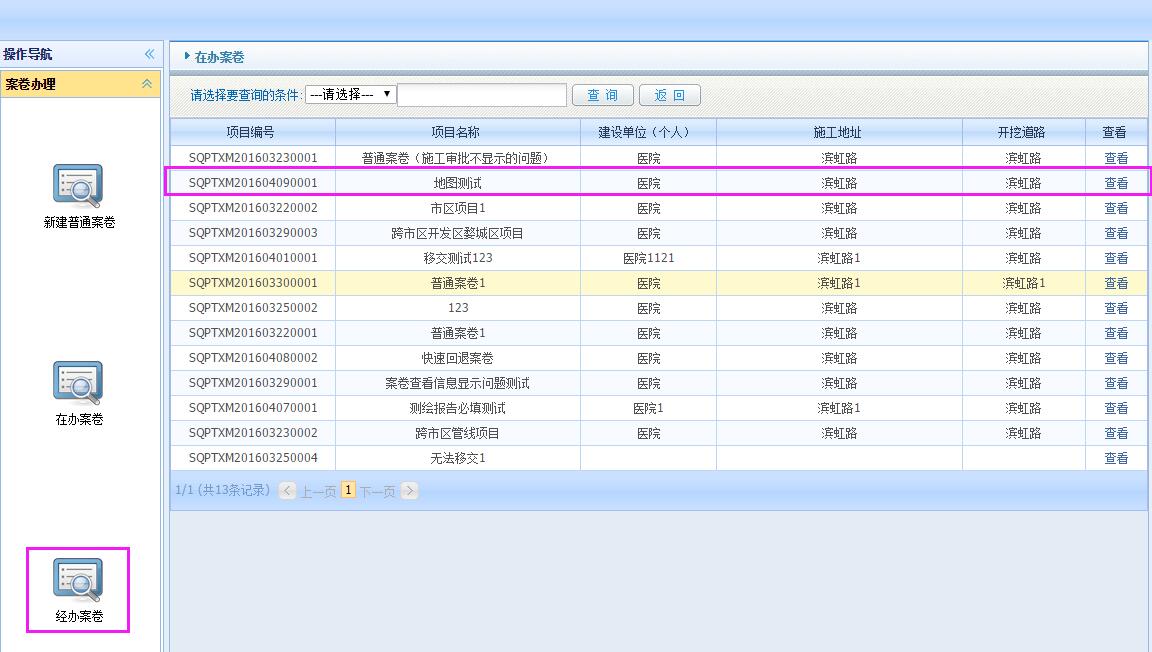
Task: Click the 施工地址 column header
Action: click(x=839, y=132)
